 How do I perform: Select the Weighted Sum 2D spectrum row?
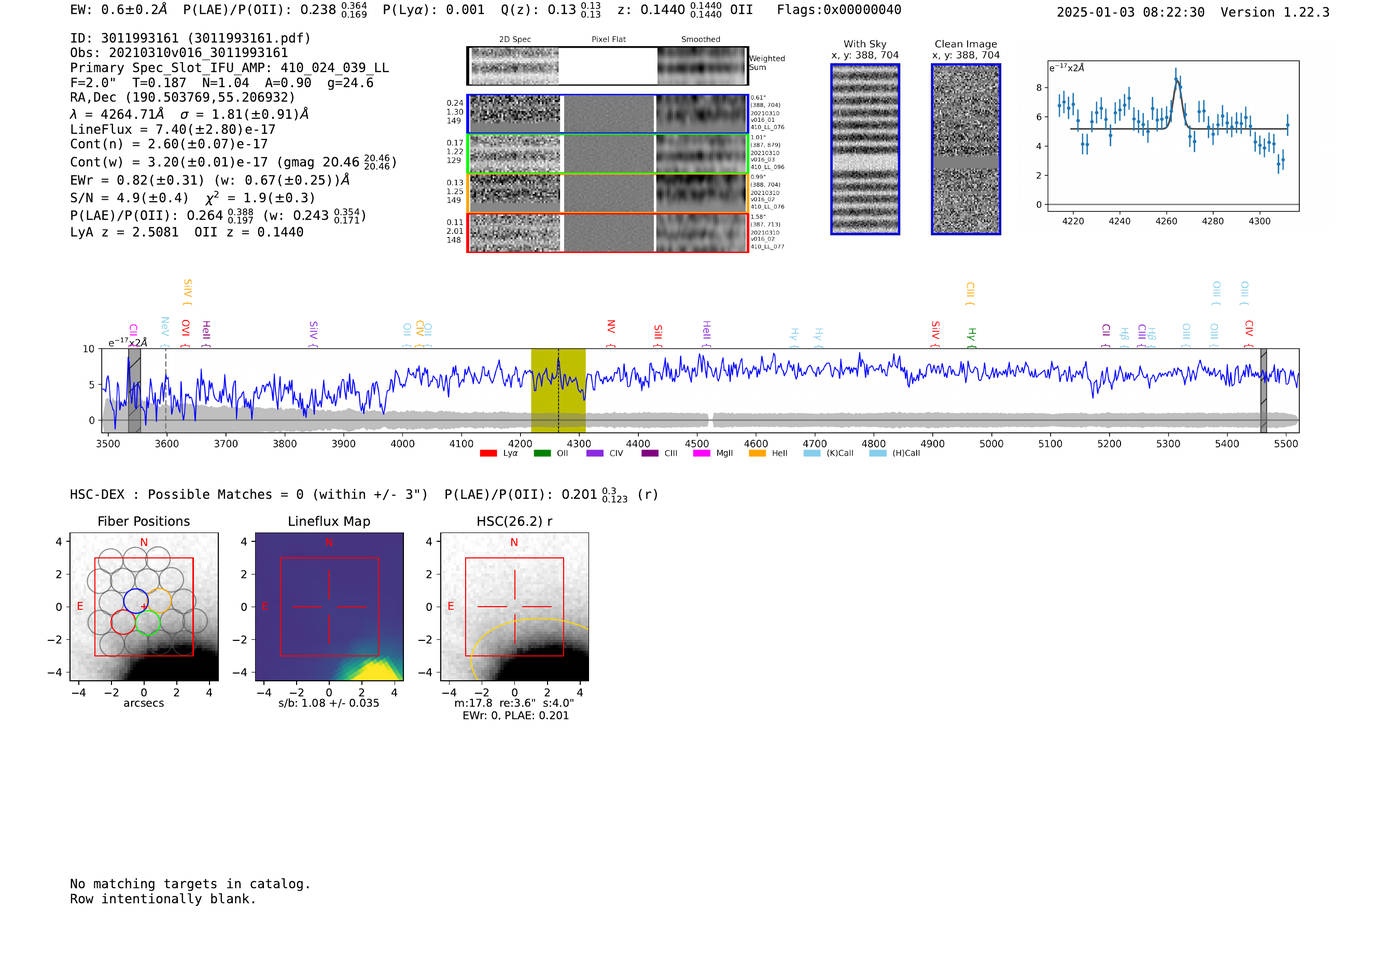[607, 66]
